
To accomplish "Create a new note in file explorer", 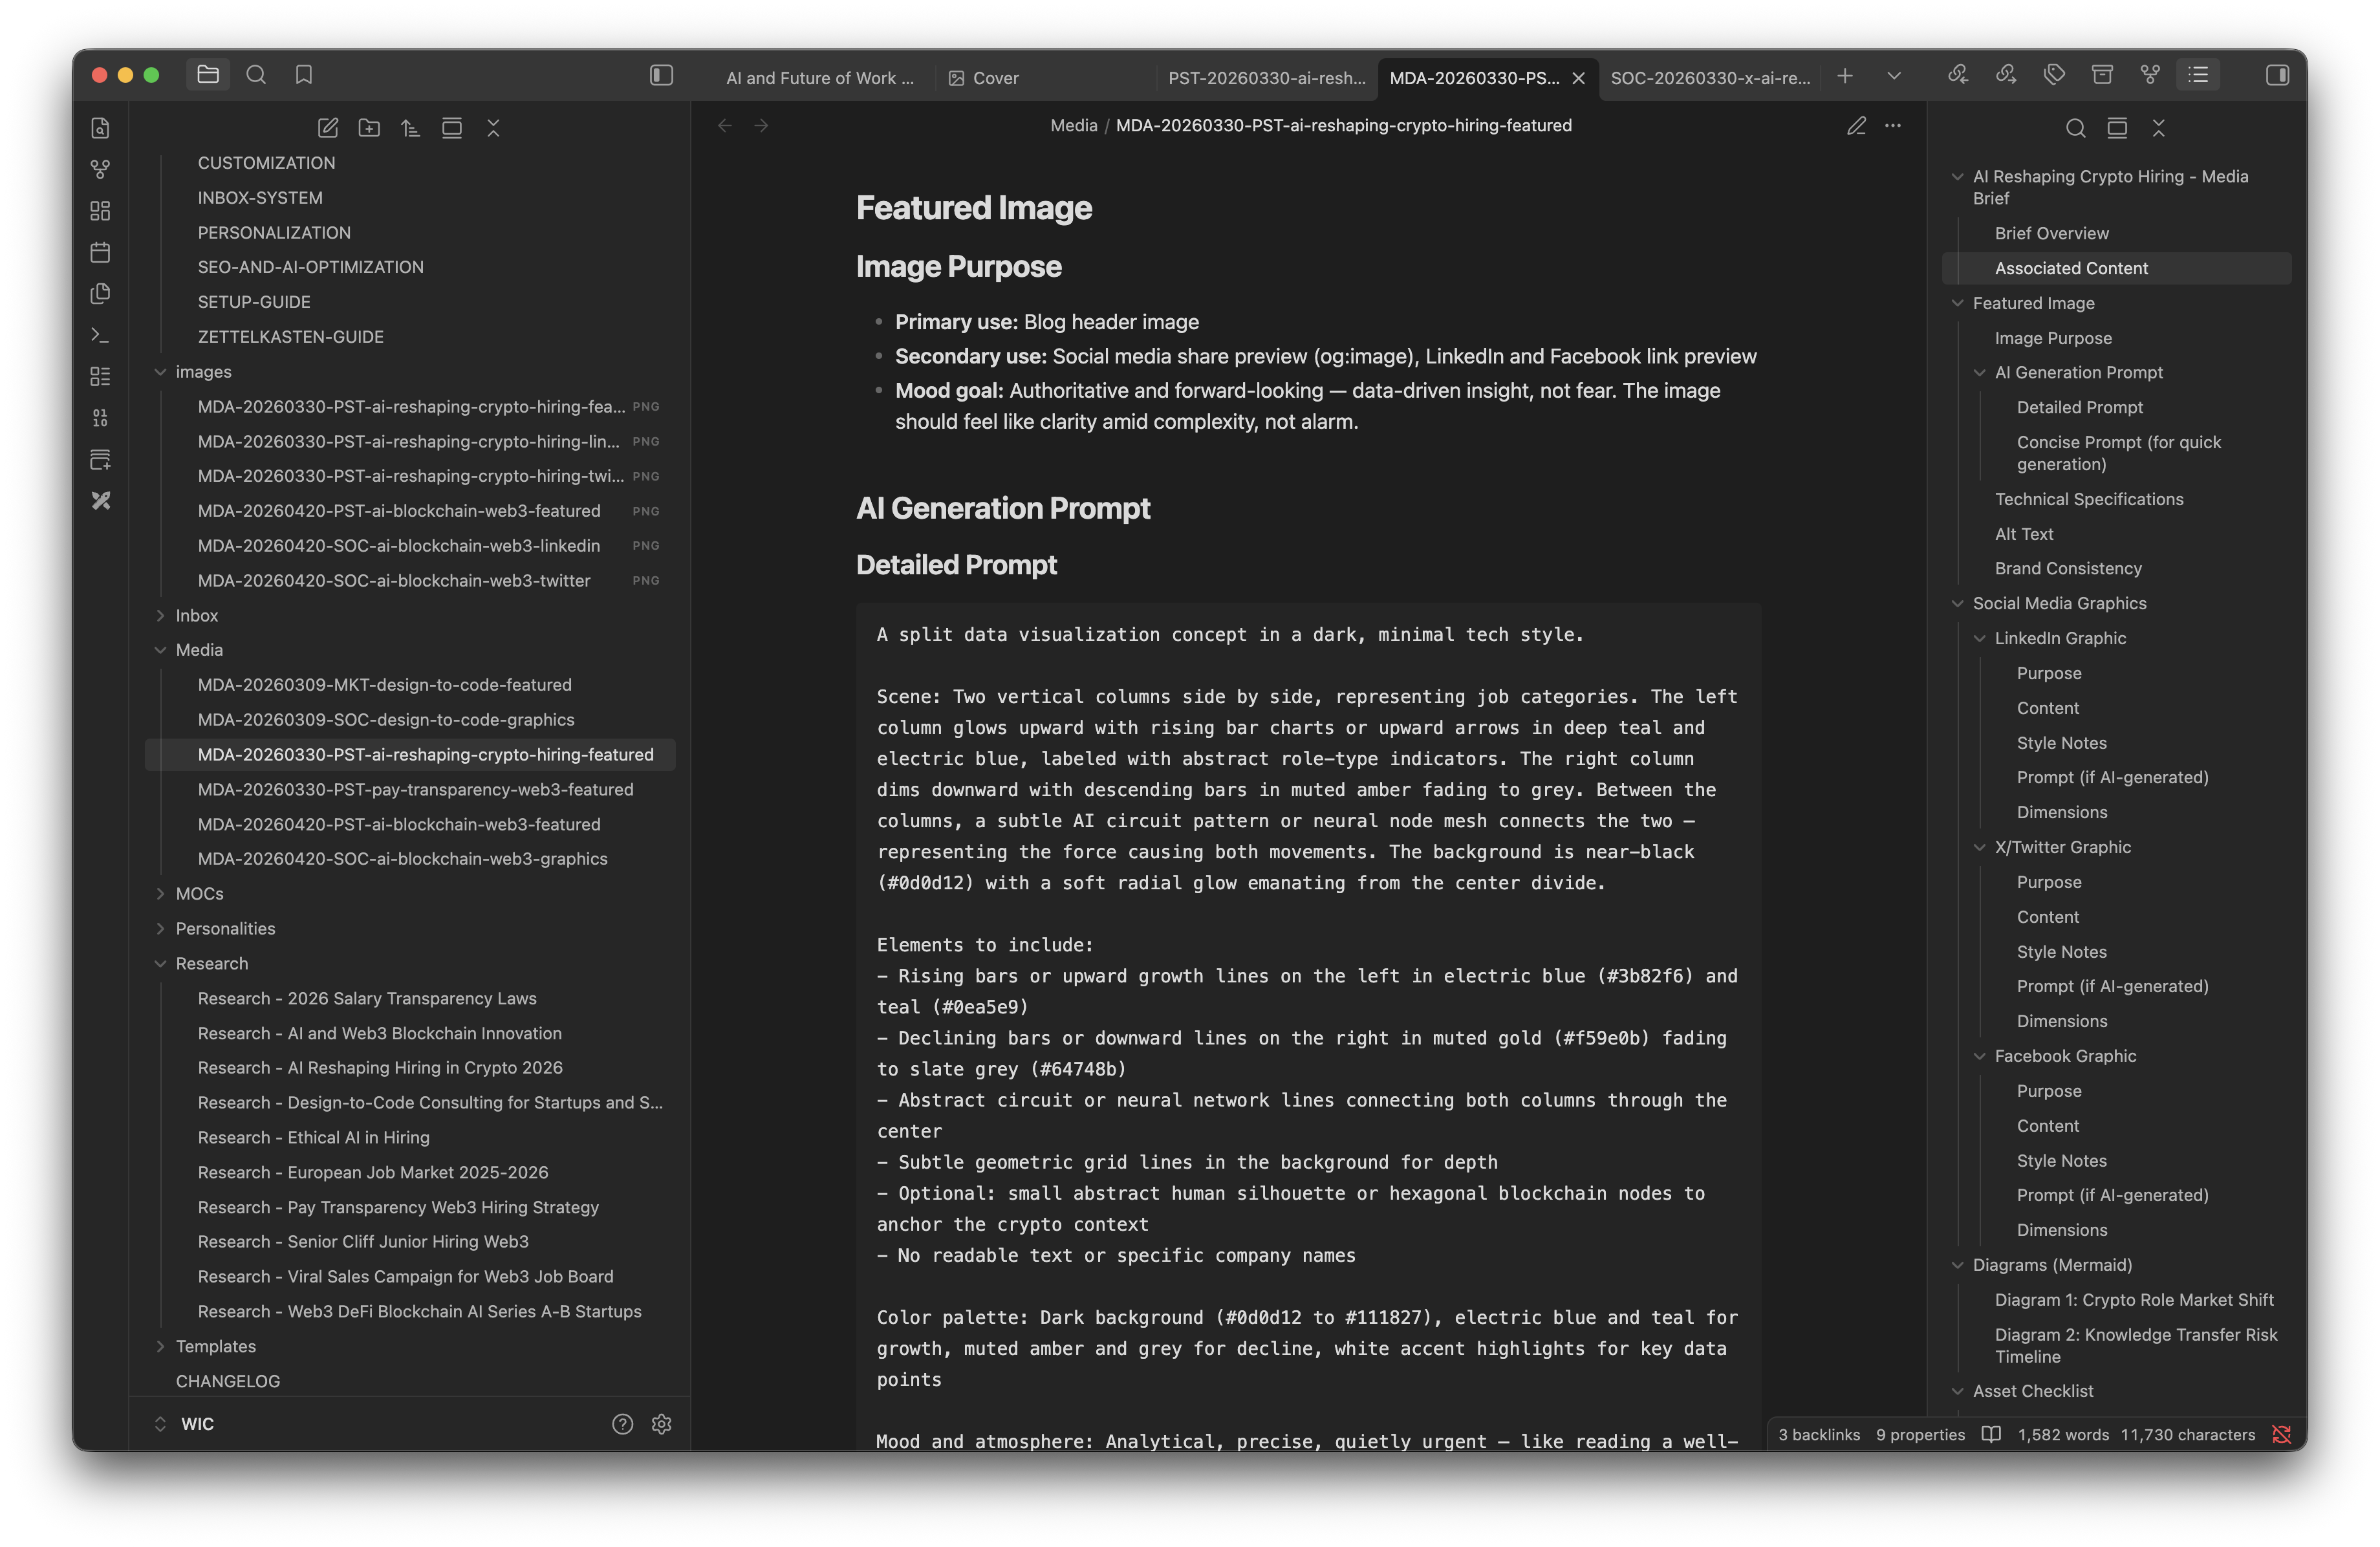I will click(328, 128).
